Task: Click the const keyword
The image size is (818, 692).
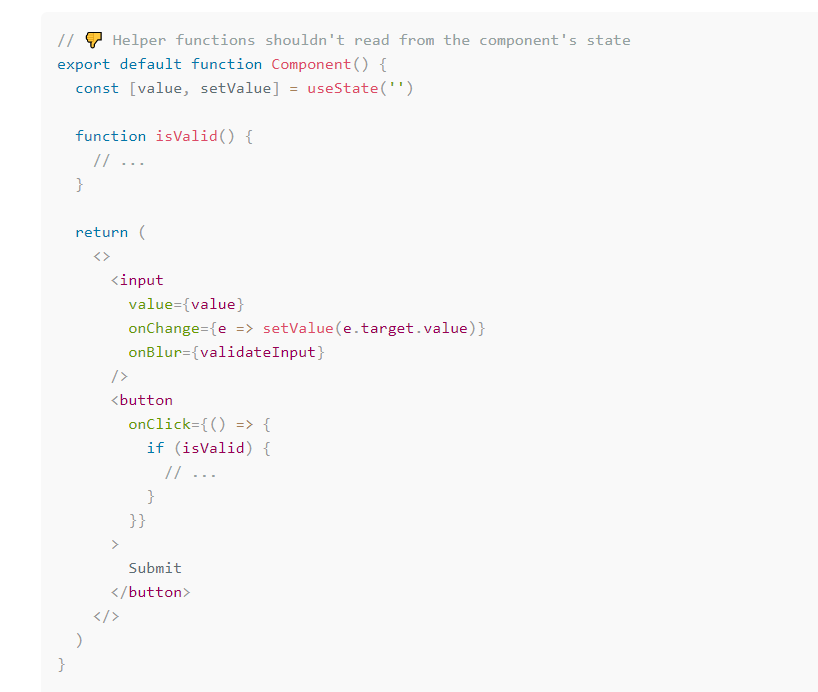Action: click(x=97, y=88)
